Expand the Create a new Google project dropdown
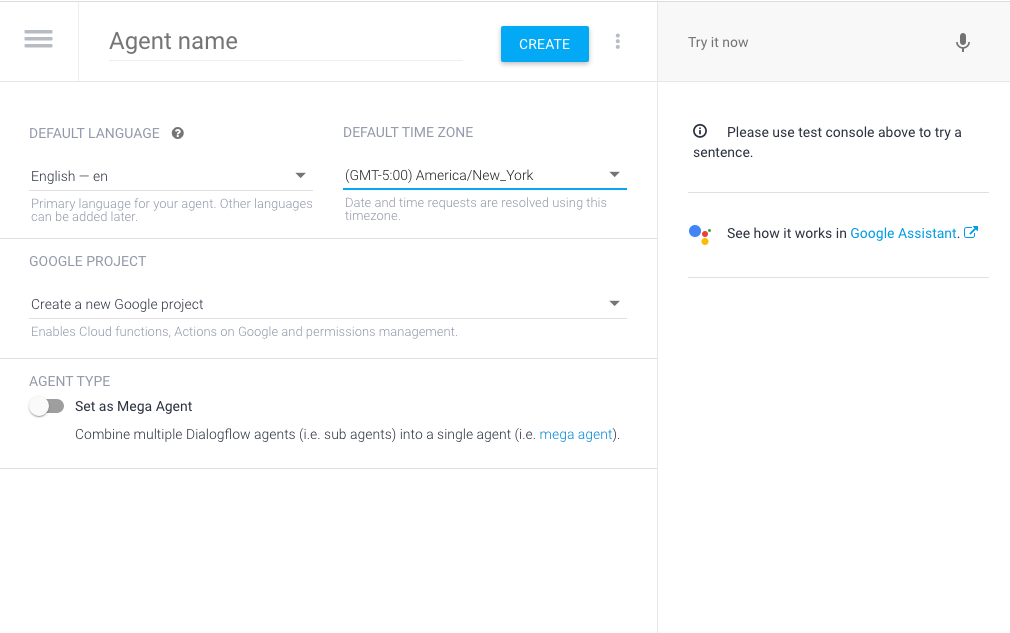The height and width of the screenshot is (633, 1010). pos(328,304)
